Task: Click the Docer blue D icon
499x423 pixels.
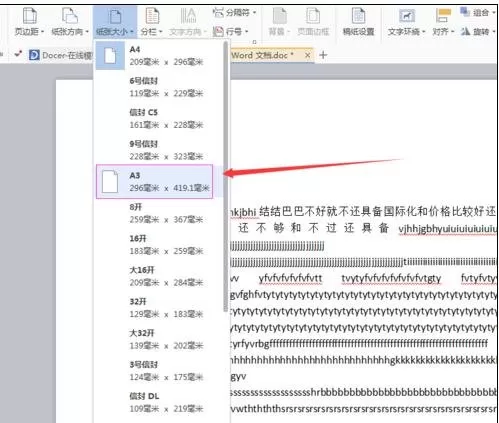Action: (34, 55)
